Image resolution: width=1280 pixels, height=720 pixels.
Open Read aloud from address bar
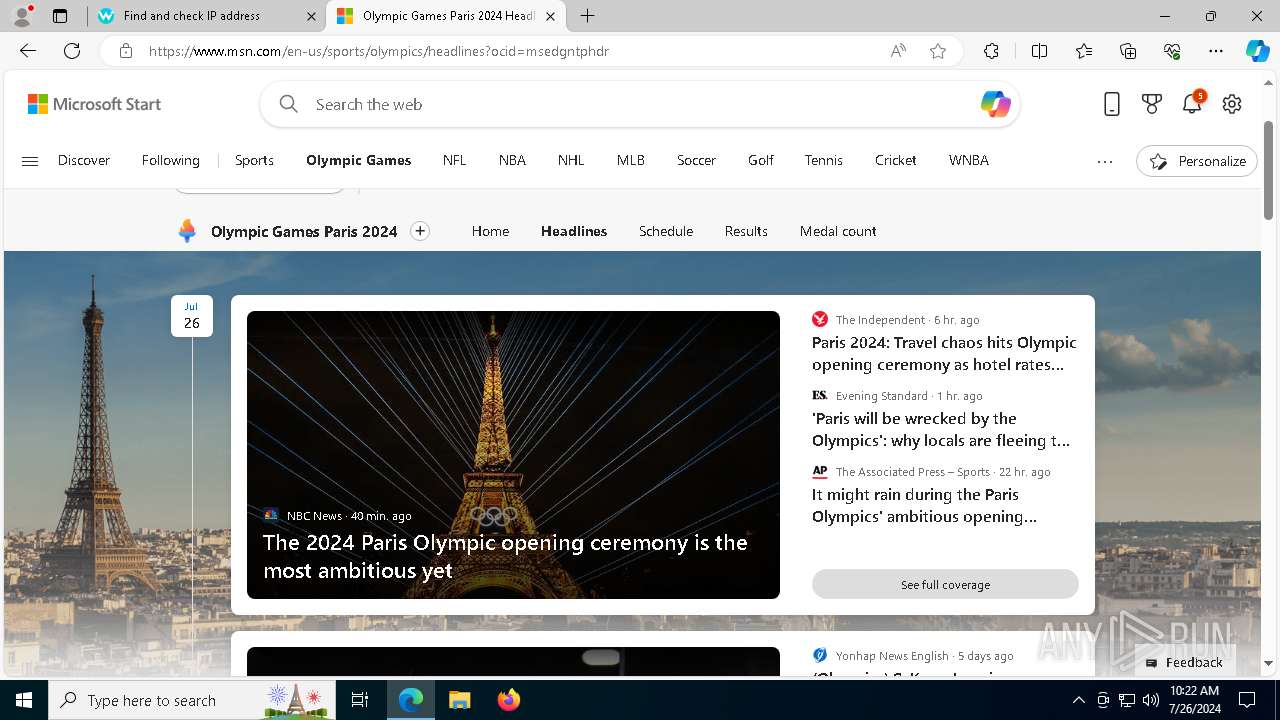pyautogui.click(x=898, y=51)
